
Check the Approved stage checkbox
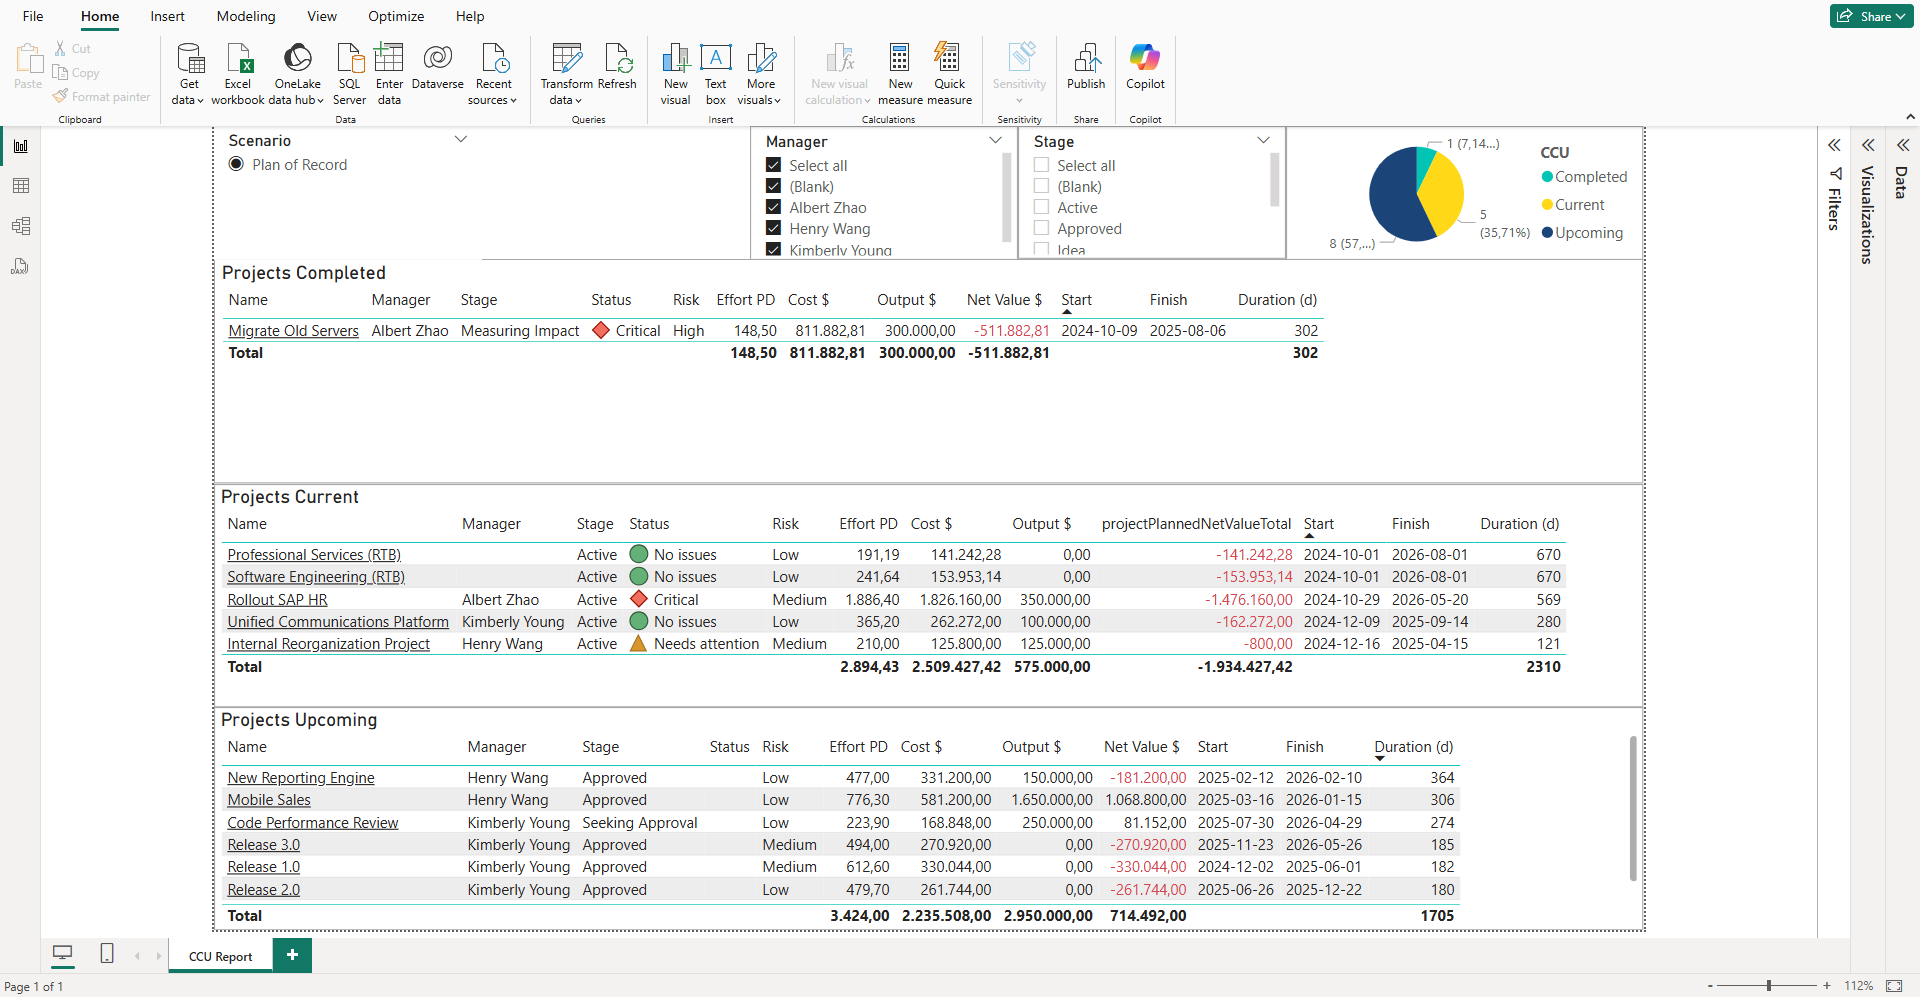point(1041,228)
